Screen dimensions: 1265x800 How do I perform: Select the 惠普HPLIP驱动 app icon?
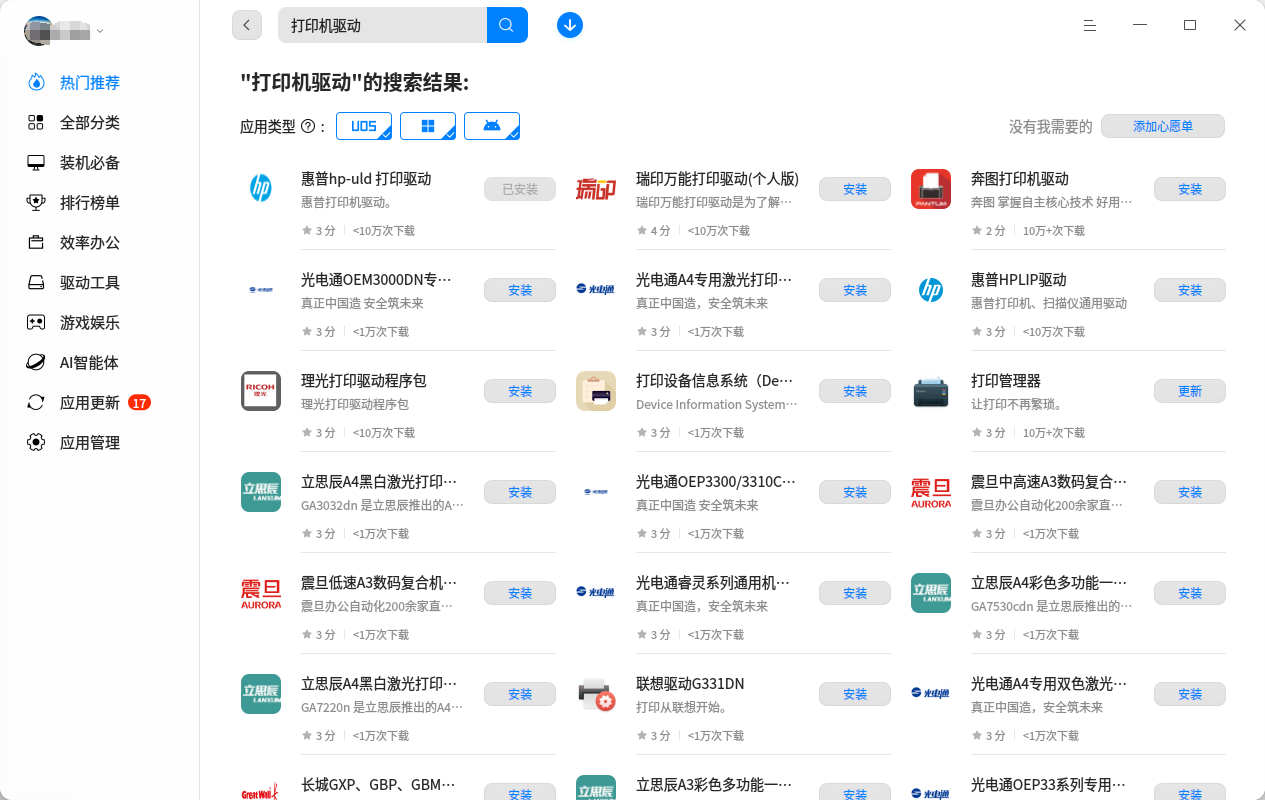931,290
